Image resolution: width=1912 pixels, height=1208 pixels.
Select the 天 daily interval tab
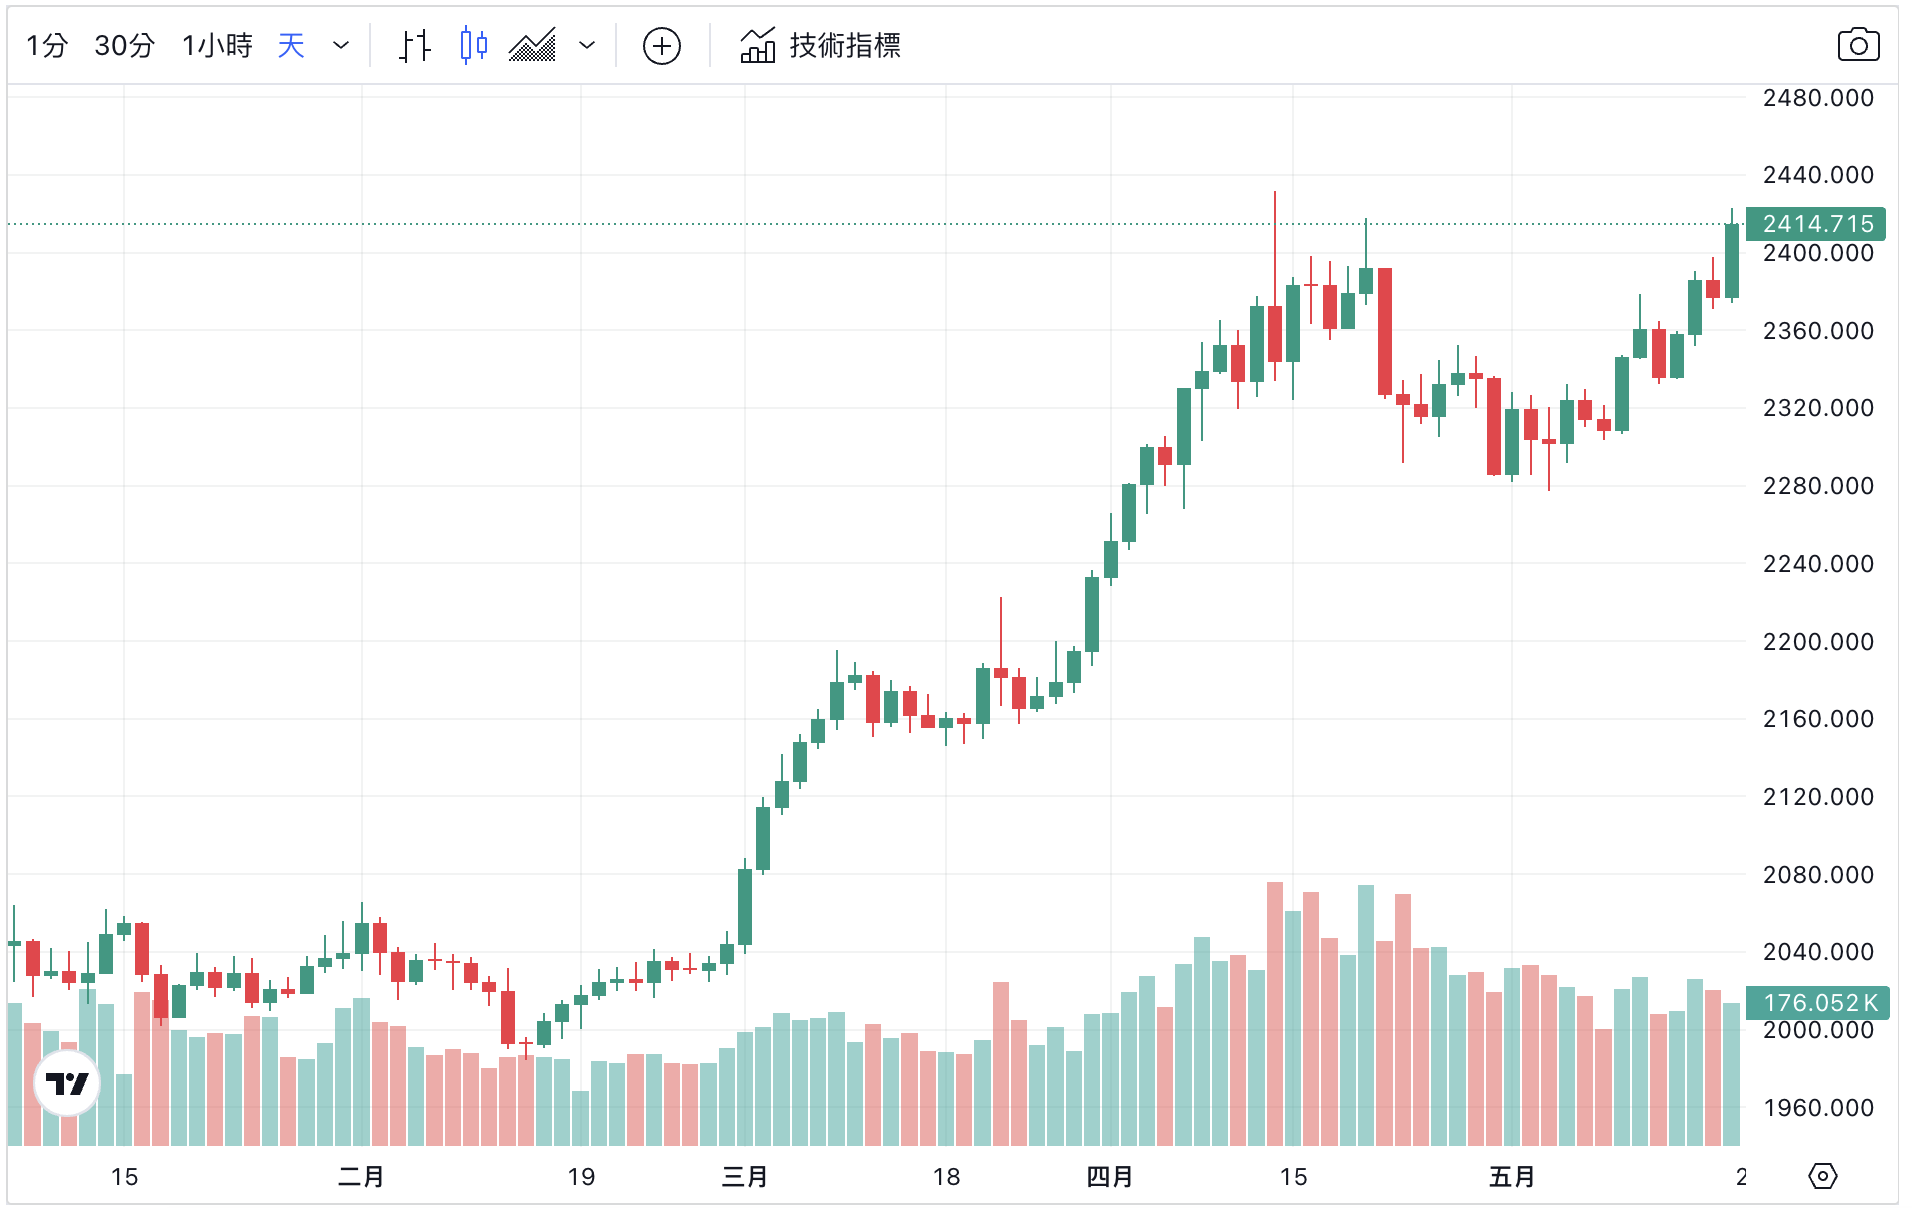[x=291, y=46]
